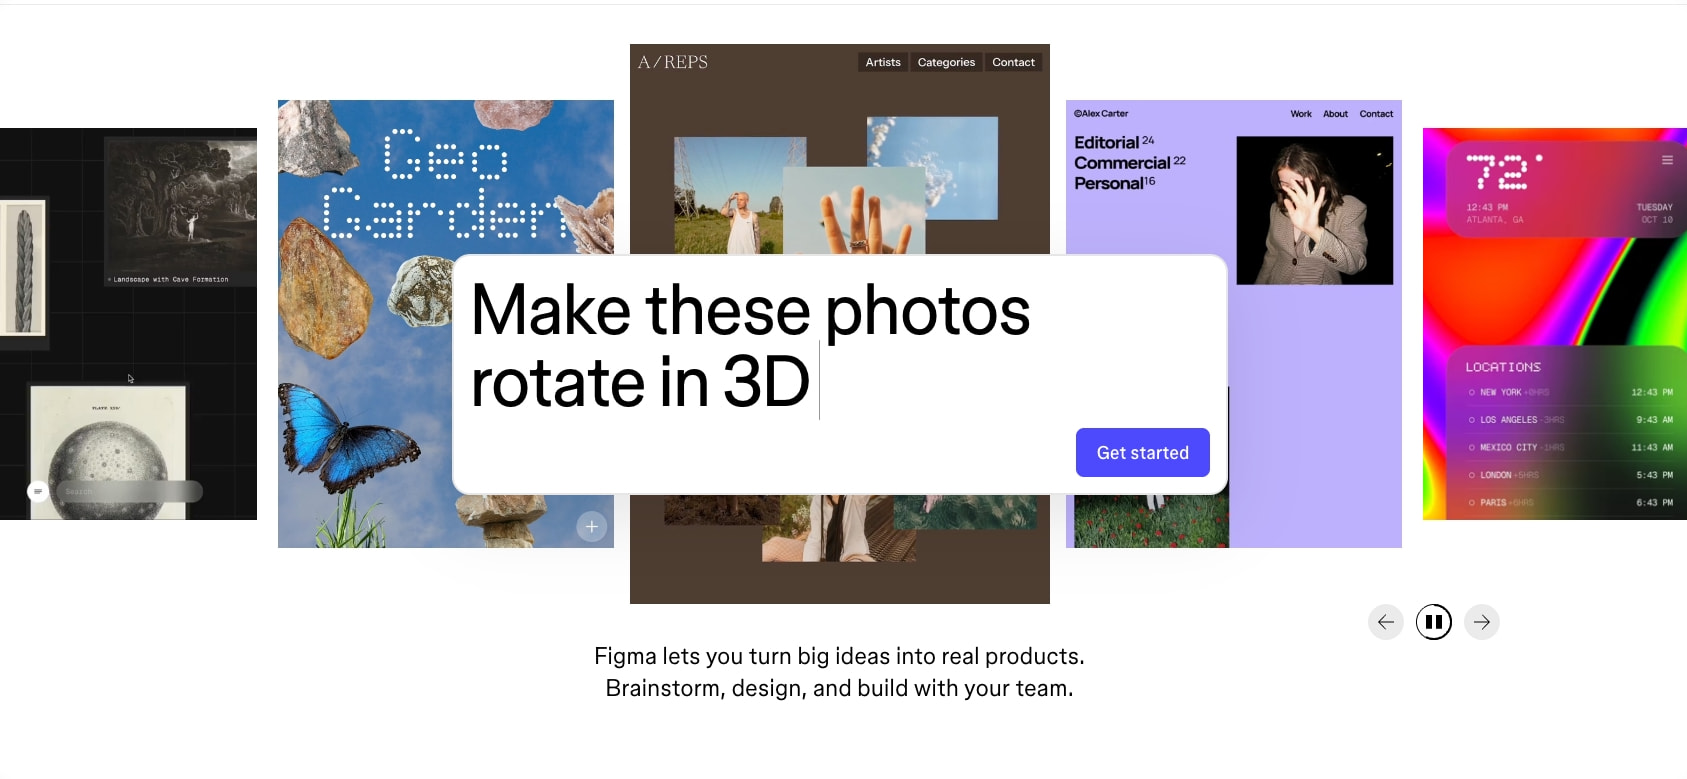Select NEW YORK location row
Screen dimensions: 1687x779
click(1570, 392)
